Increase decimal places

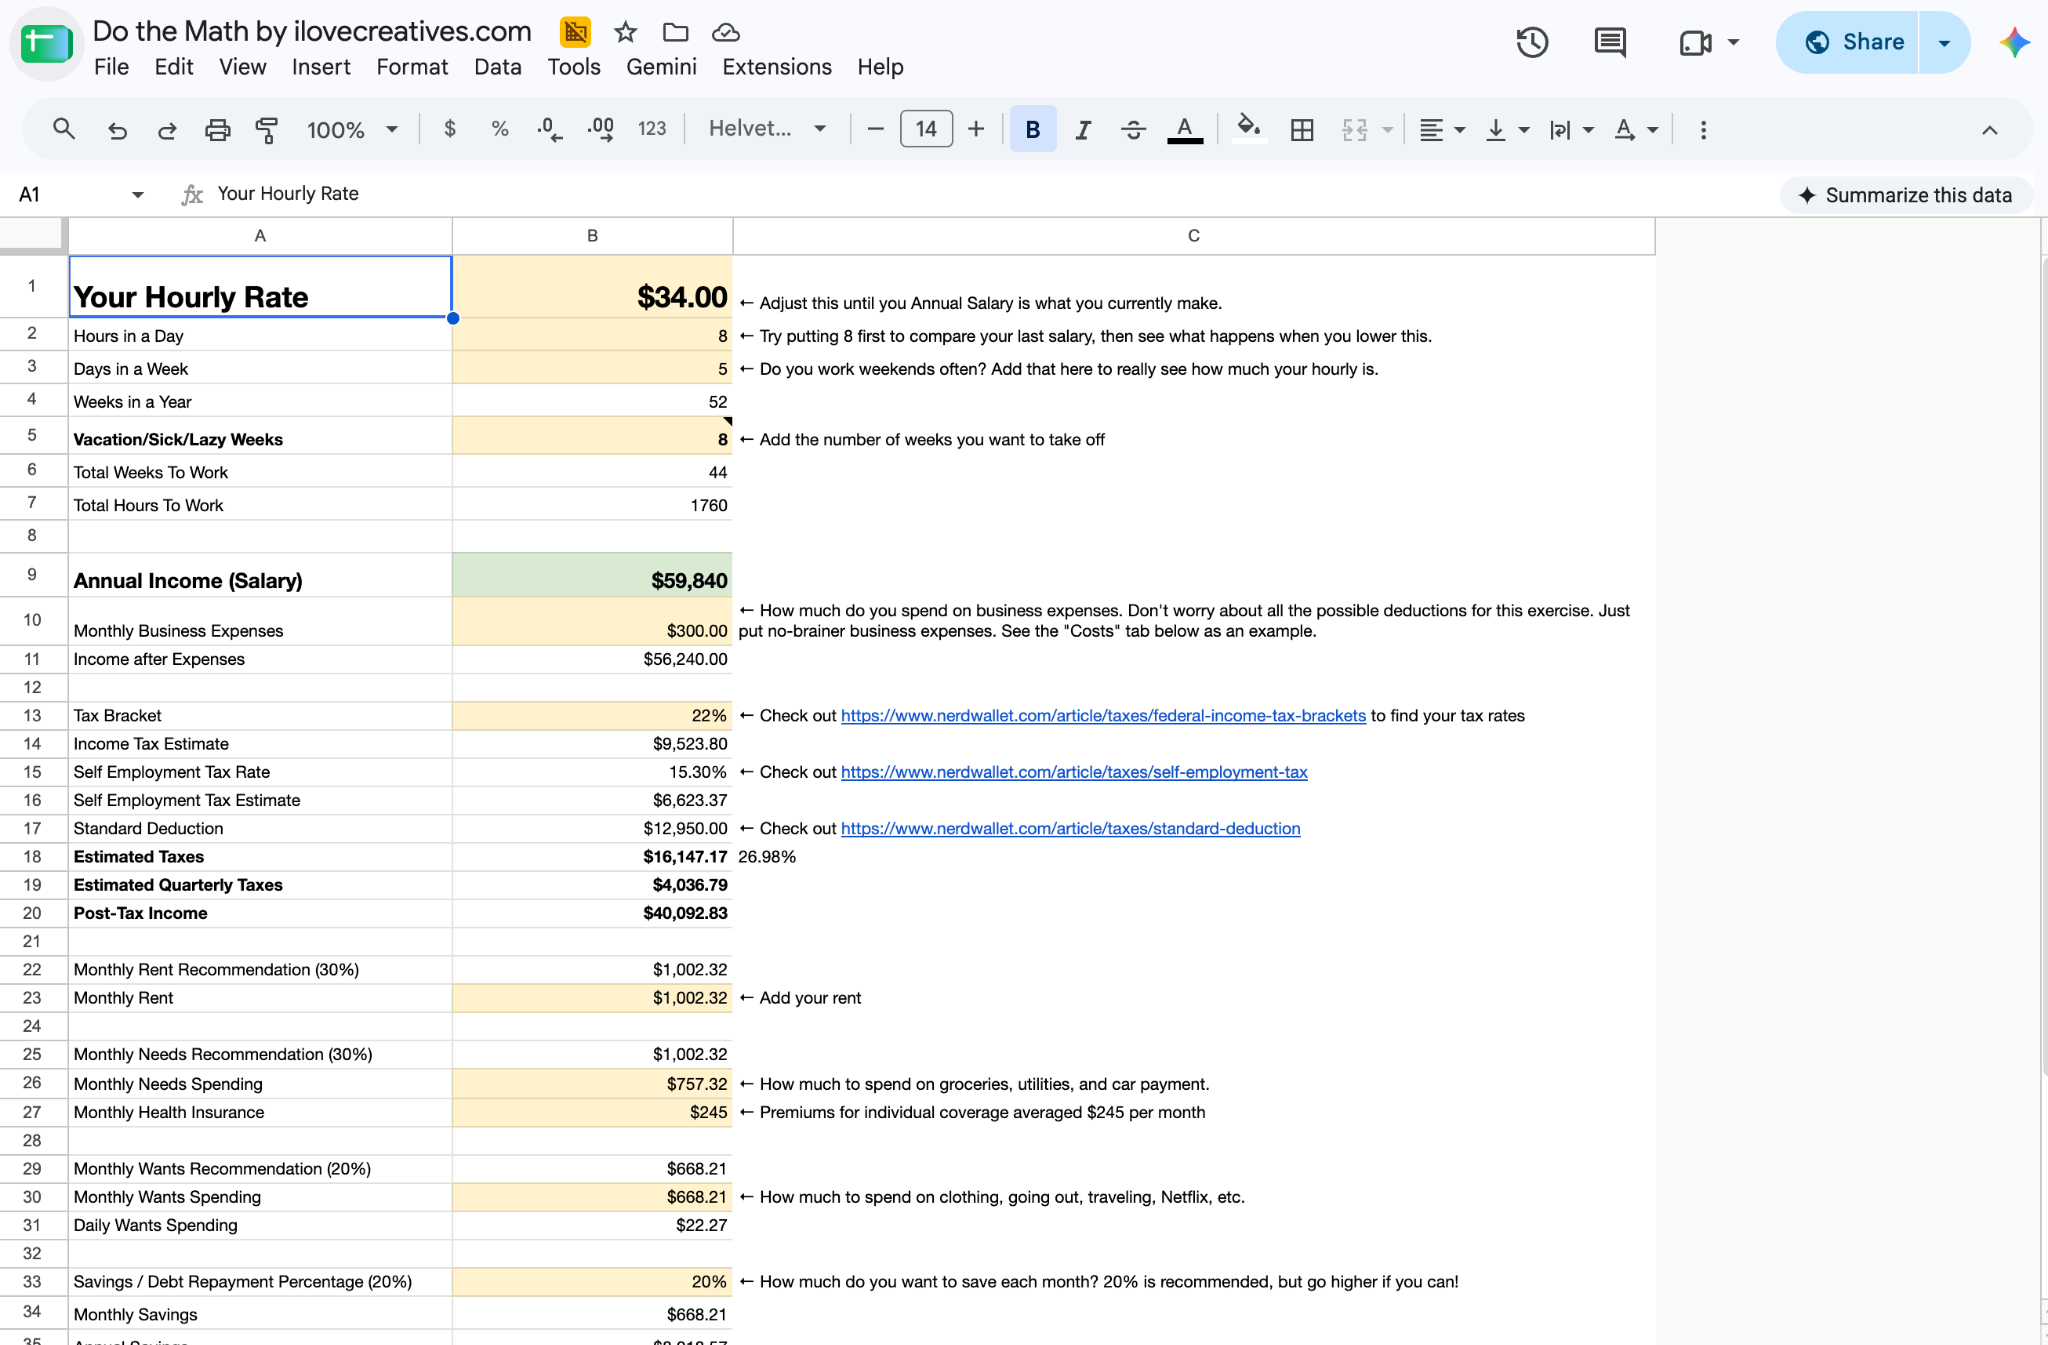600,129
